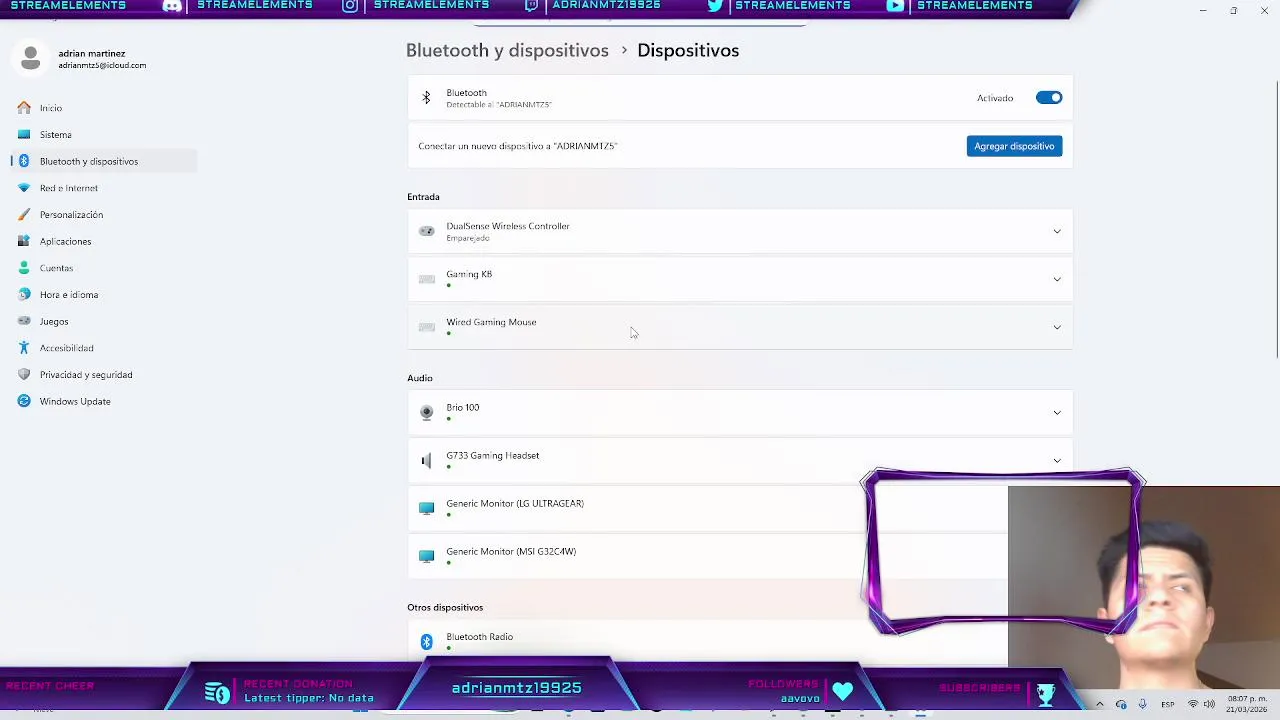Click the Wi-Fi icon in system tray
This screenshot has width=1280, height=720.
click(x=1192, y=704)
